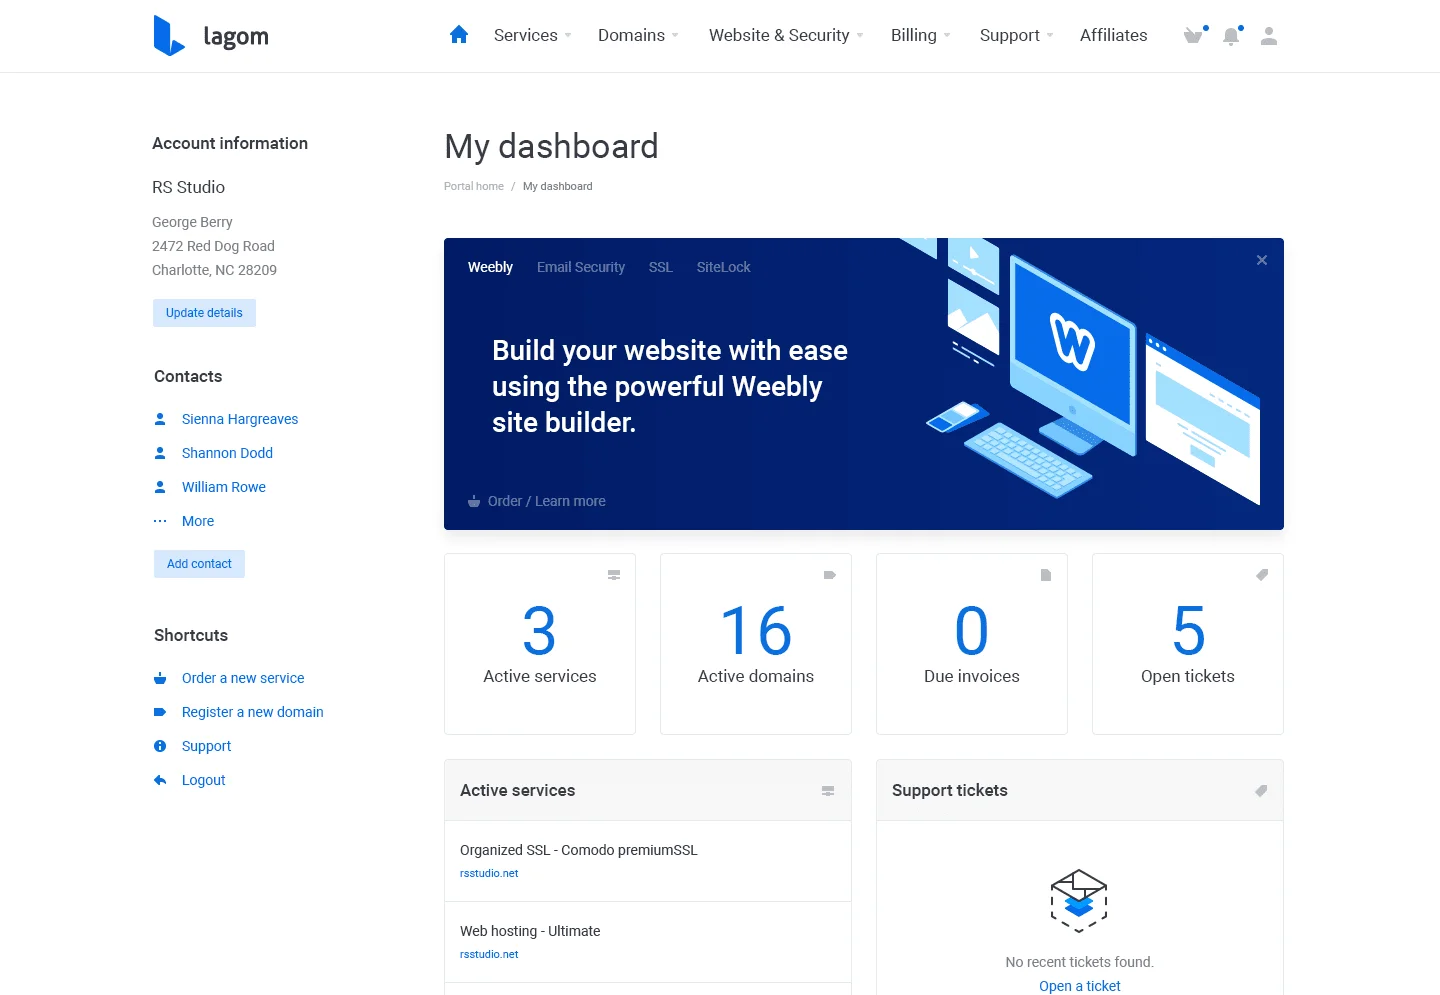Open the 5 Open tickets tile

coord(1188,644)
